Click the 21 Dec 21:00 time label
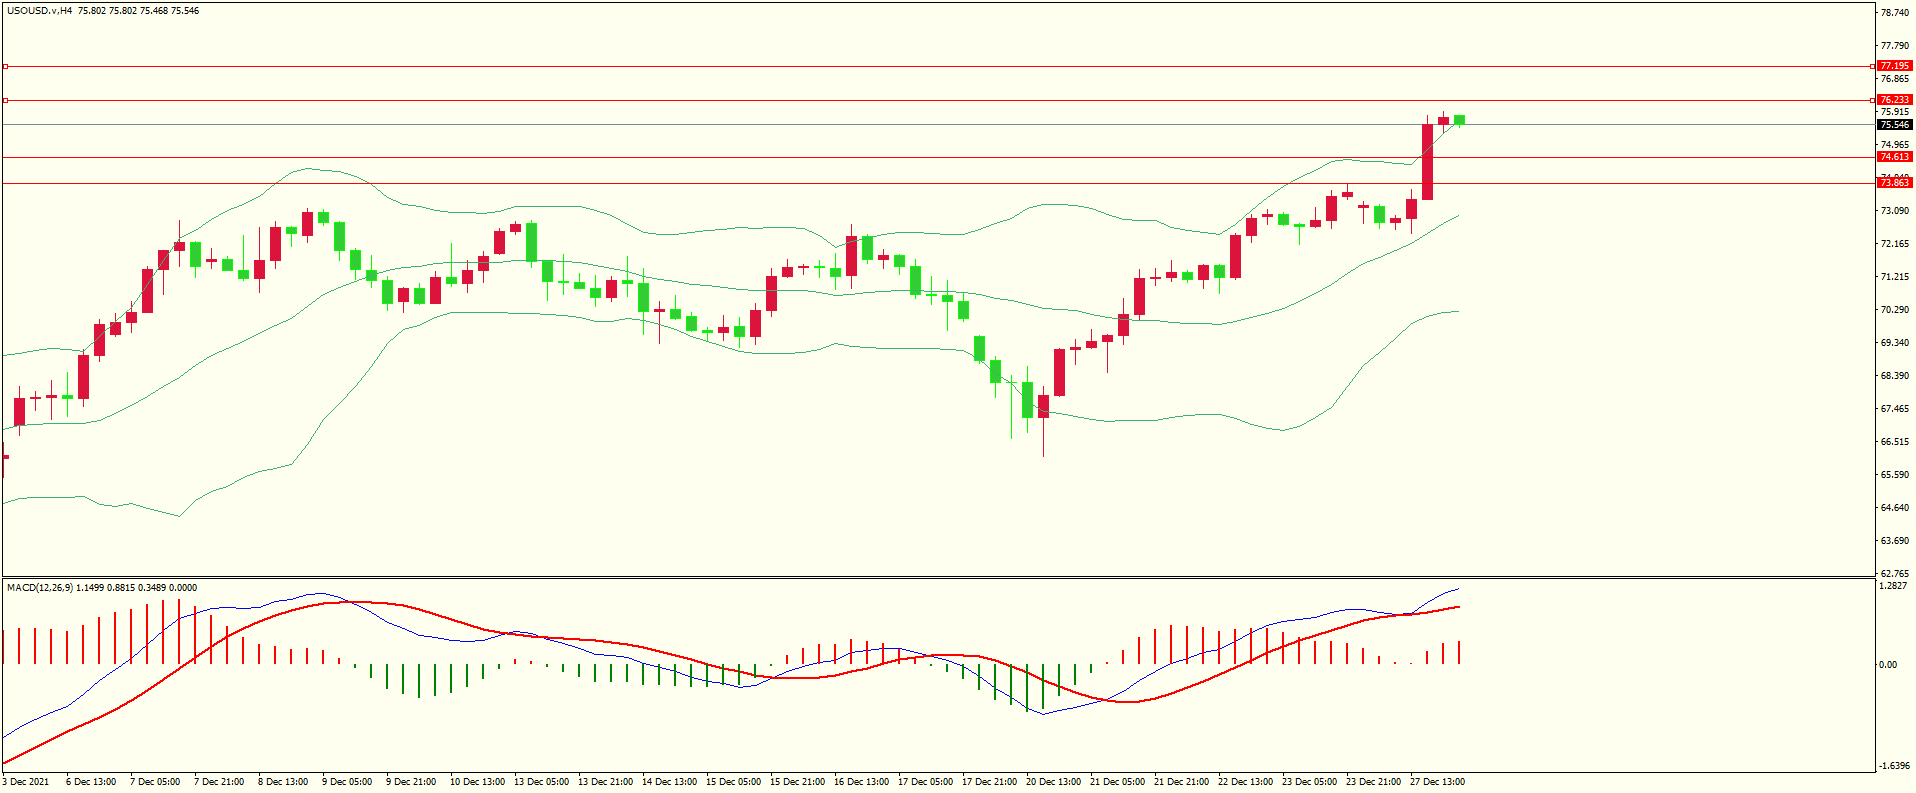 point(1181,782)
